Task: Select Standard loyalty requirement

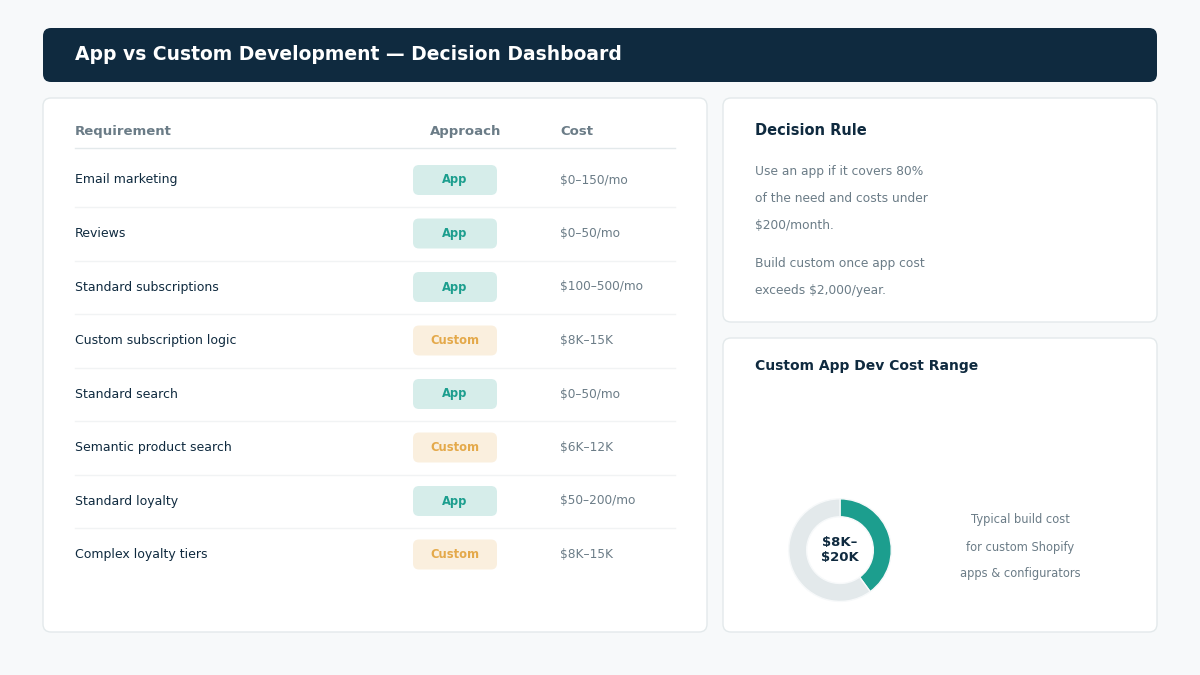Action: click(126, 501)
